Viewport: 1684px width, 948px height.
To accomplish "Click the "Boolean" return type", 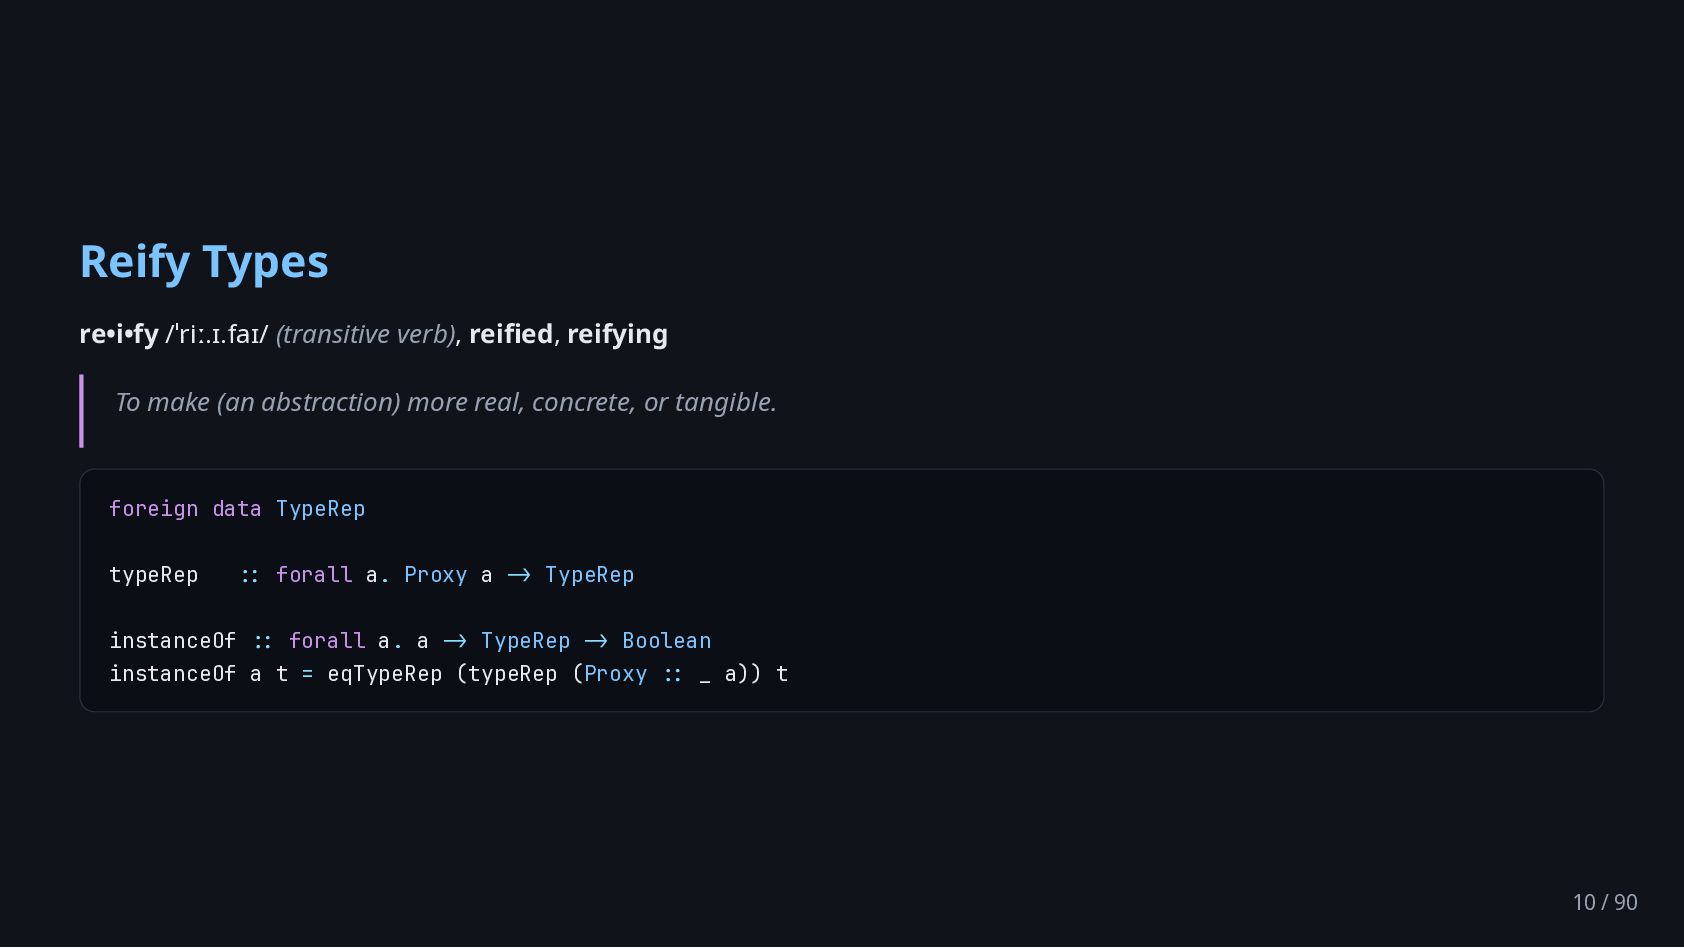I will (x=667, y=641).
